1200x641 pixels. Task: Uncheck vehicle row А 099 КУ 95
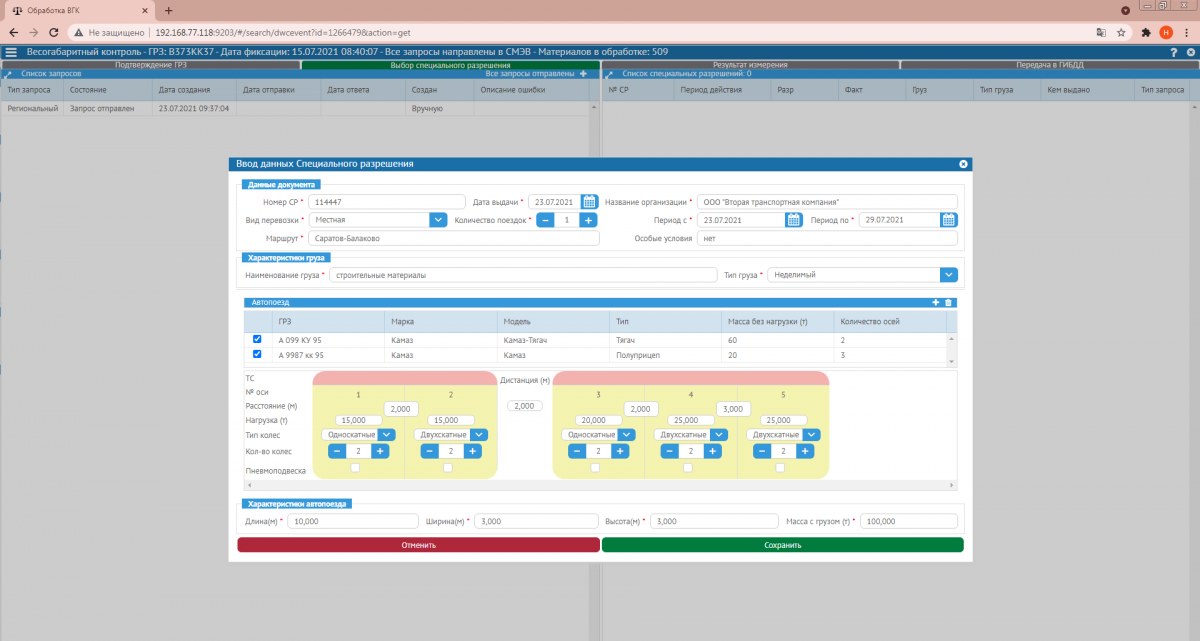(257, 340)
